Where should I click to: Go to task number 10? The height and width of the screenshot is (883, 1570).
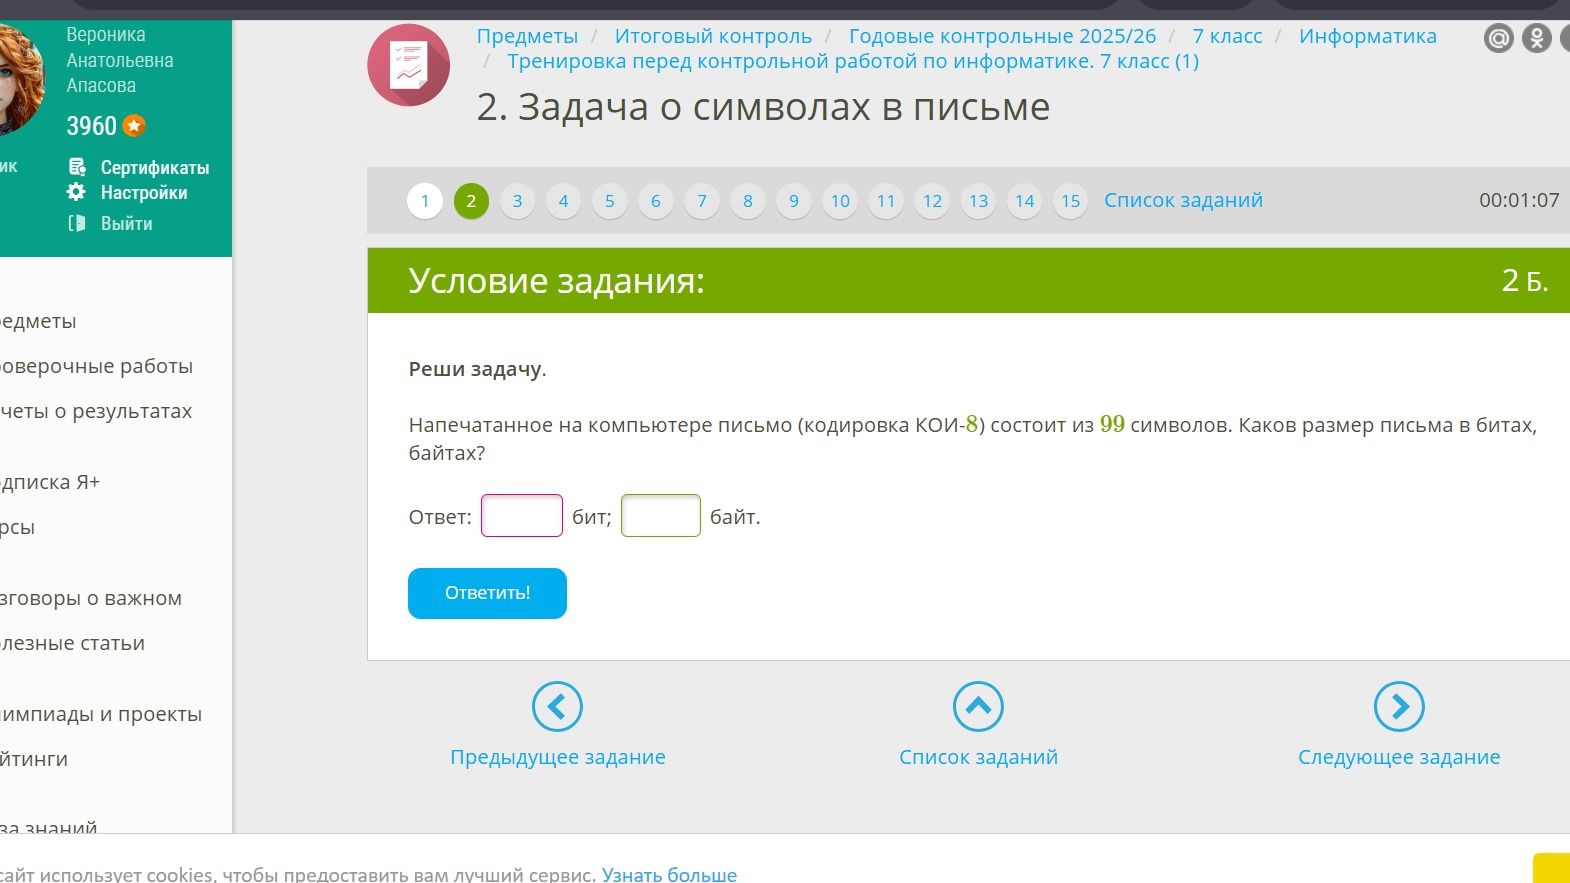840,201
